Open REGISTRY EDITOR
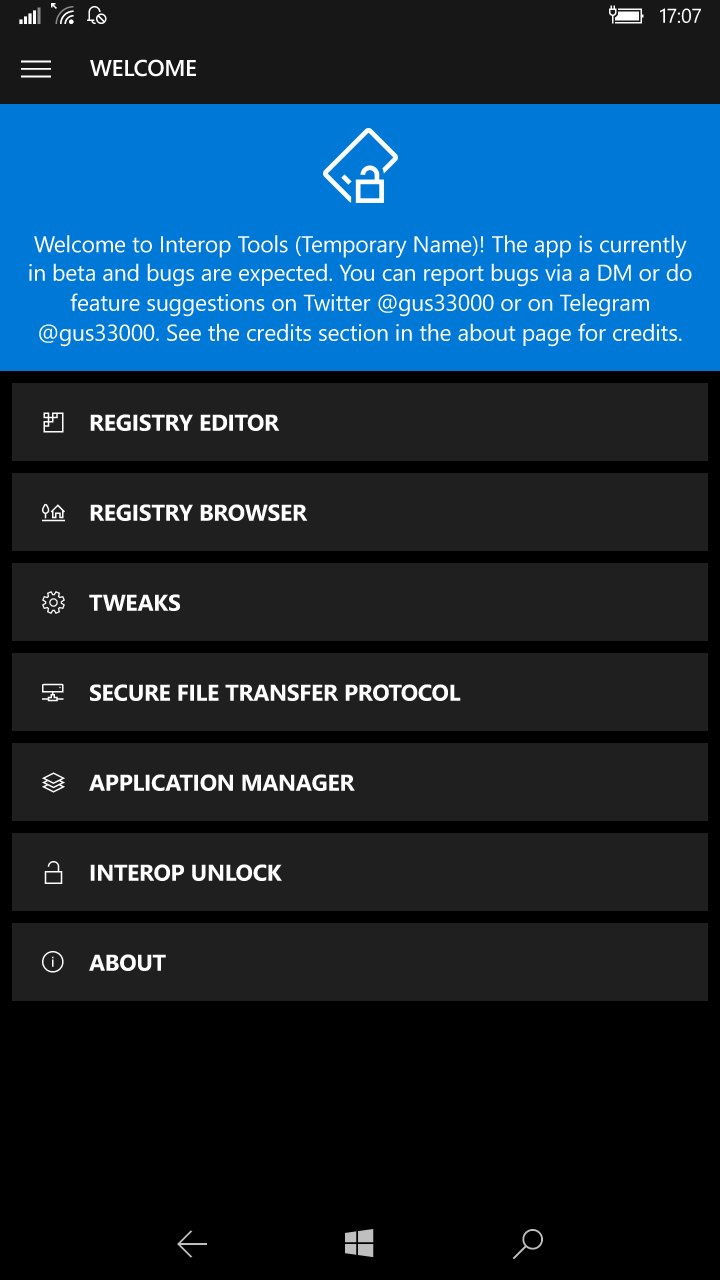720x1280 pixels. coord(360,422)
